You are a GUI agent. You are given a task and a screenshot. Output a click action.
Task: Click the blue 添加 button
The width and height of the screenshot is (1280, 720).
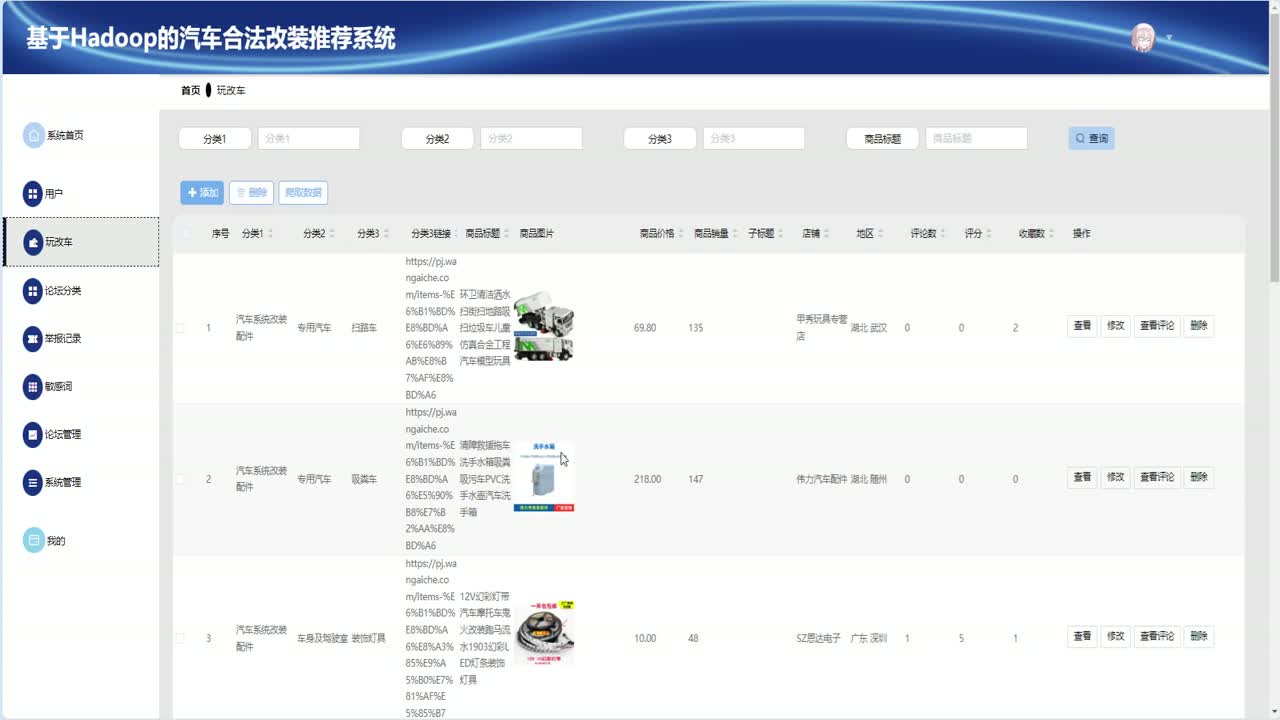[x=202, y=193]
